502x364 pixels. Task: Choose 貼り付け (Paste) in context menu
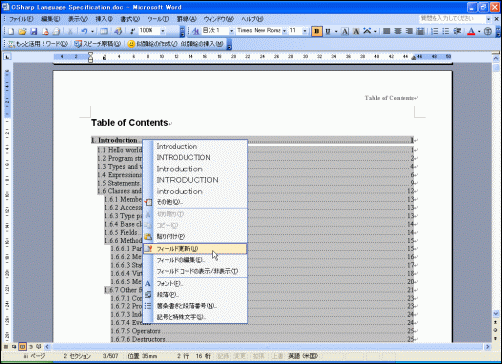point(195,237)
